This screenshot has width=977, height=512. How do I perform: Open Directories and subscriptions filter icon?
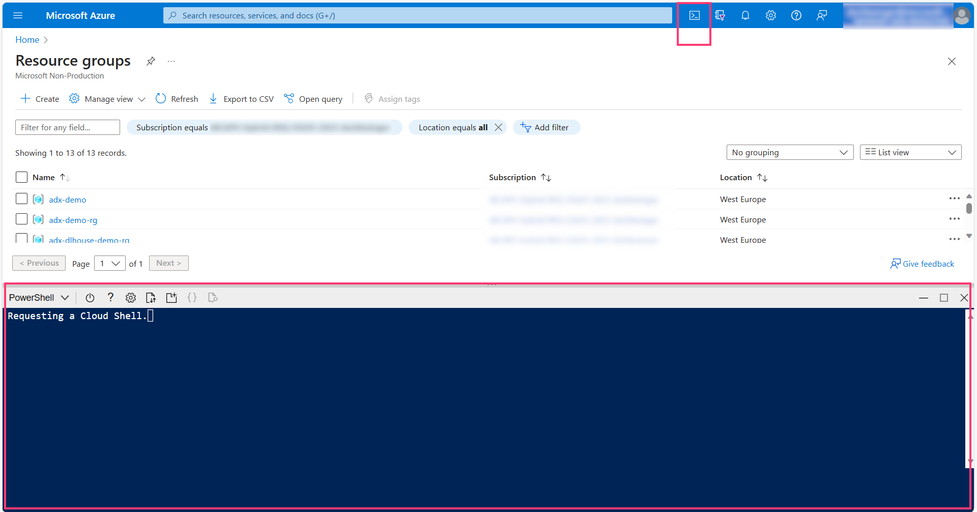[x=720, y=16]
